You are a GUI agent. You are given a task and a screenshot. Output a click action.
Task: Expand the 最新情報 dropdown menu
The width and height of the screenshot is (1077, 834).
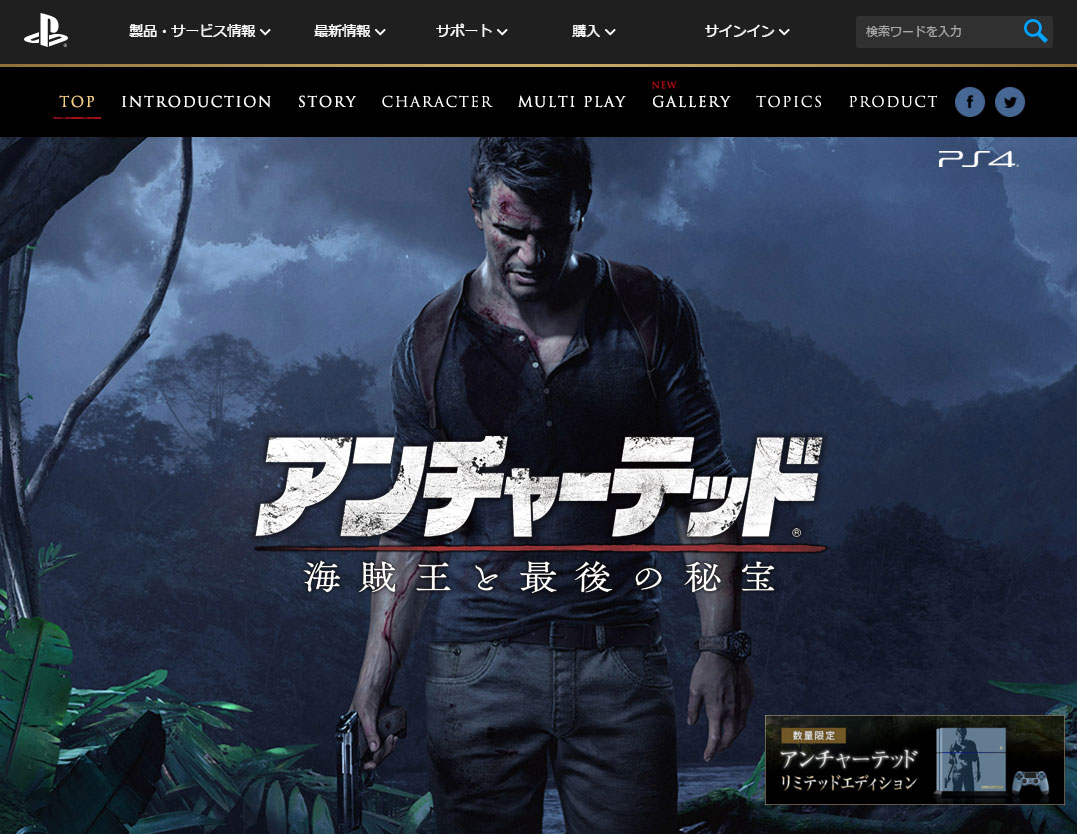coord(349,31)
